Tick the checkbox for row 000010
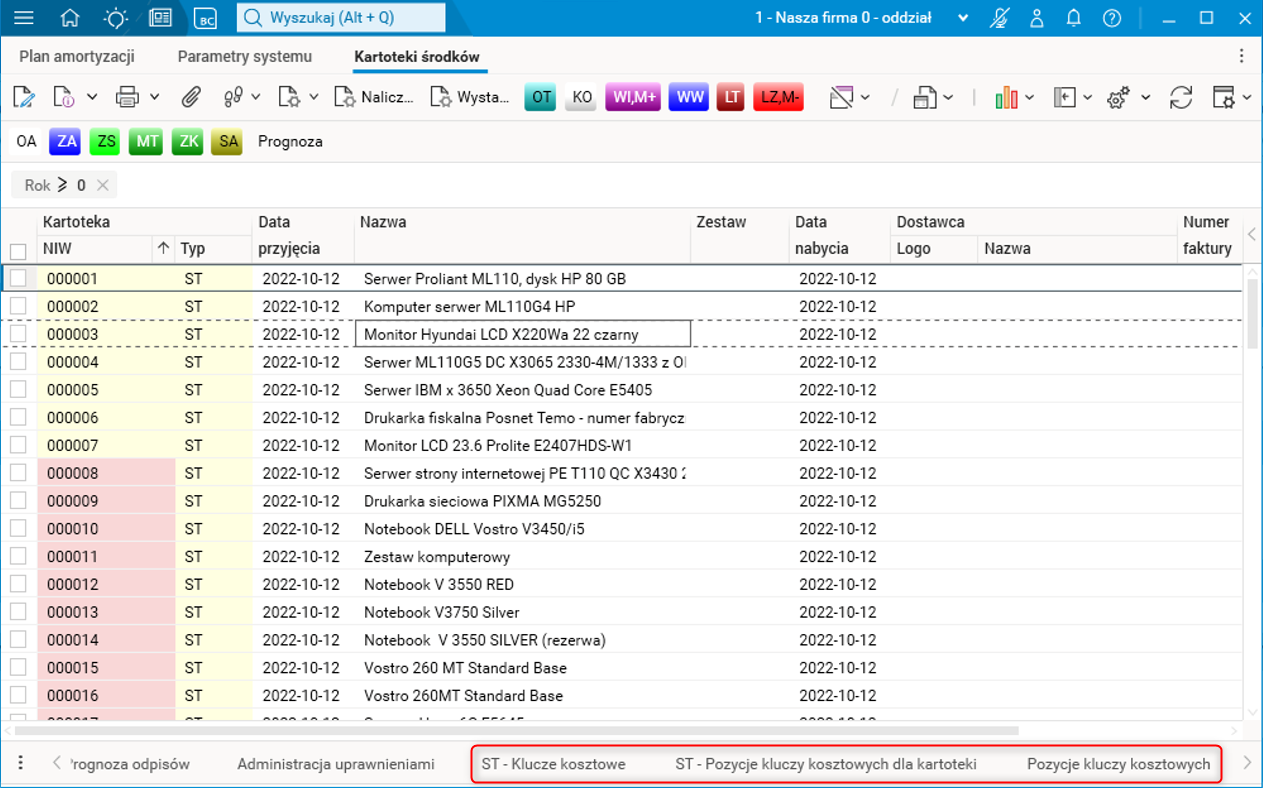Viewport: 1263px width, 788px height. coord(18,529)
